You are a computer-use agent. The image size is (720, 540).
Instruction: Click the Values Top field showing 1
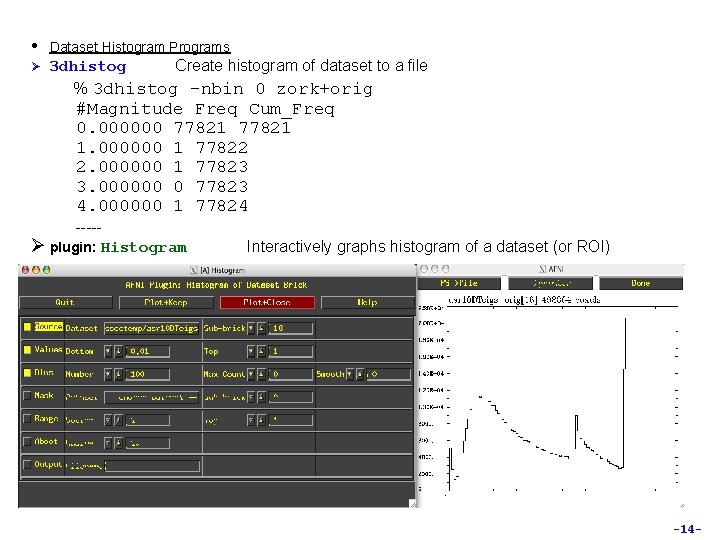(291, 351)
